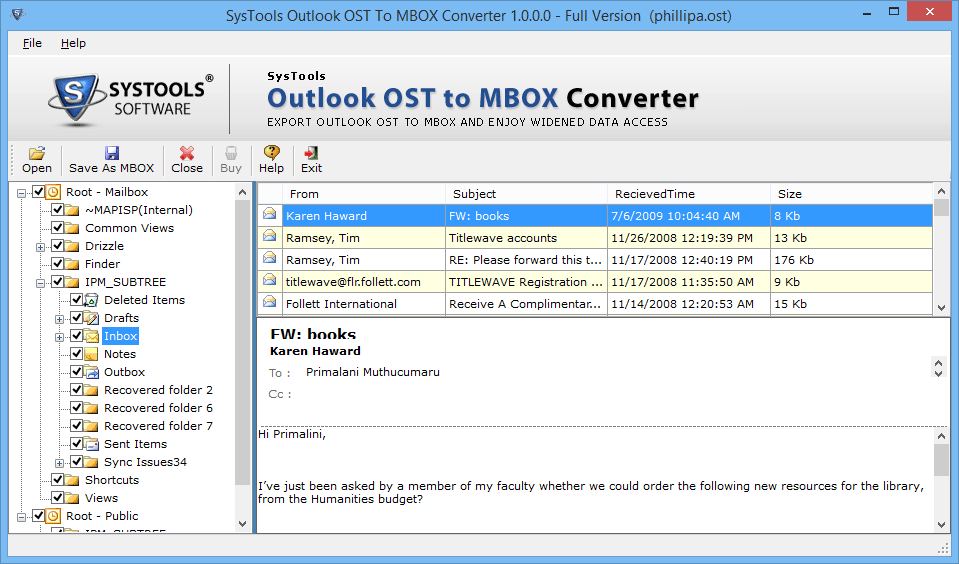Toggle the Outbox folder checkbox

(x=76, y=372)
